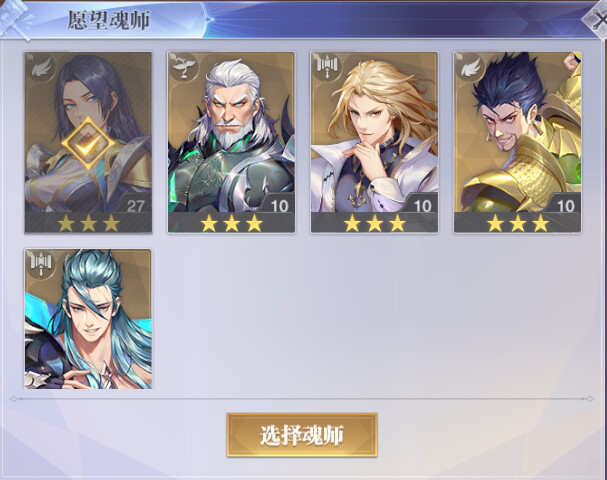This screenshot has width=607, height=480.
Task: Click the wing icon on the dark-haired woman card
Action: (x=40, y=67)
